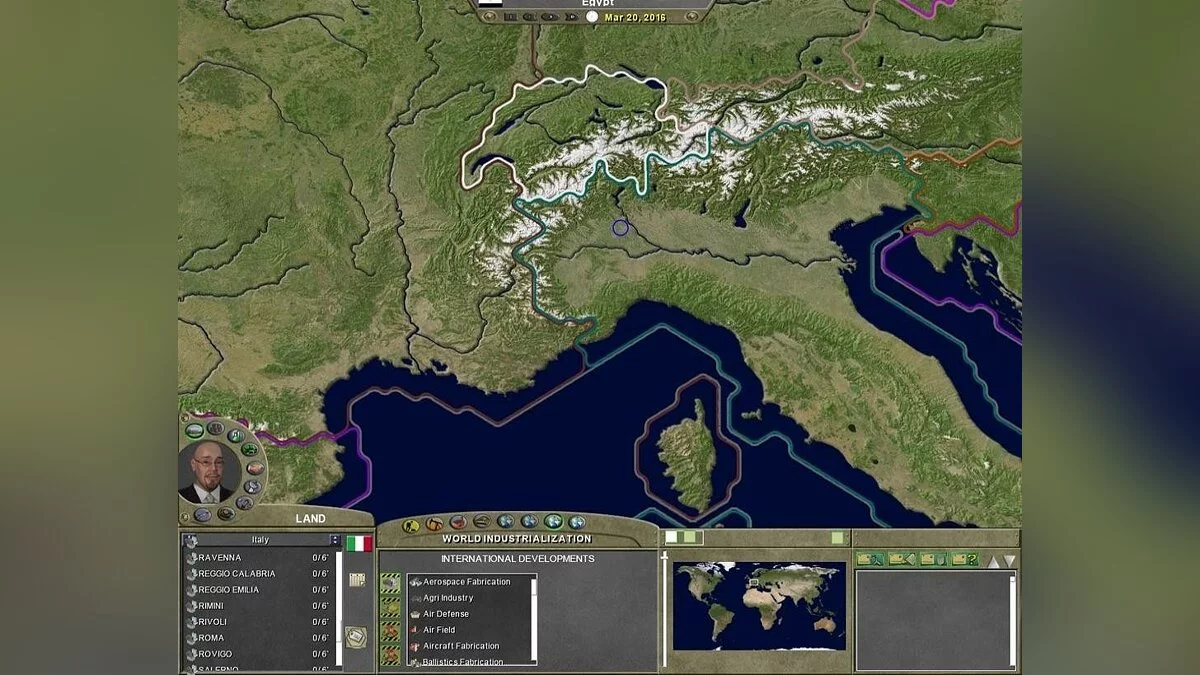
Task: Click the message help question-mark icon
Action: 965,559
